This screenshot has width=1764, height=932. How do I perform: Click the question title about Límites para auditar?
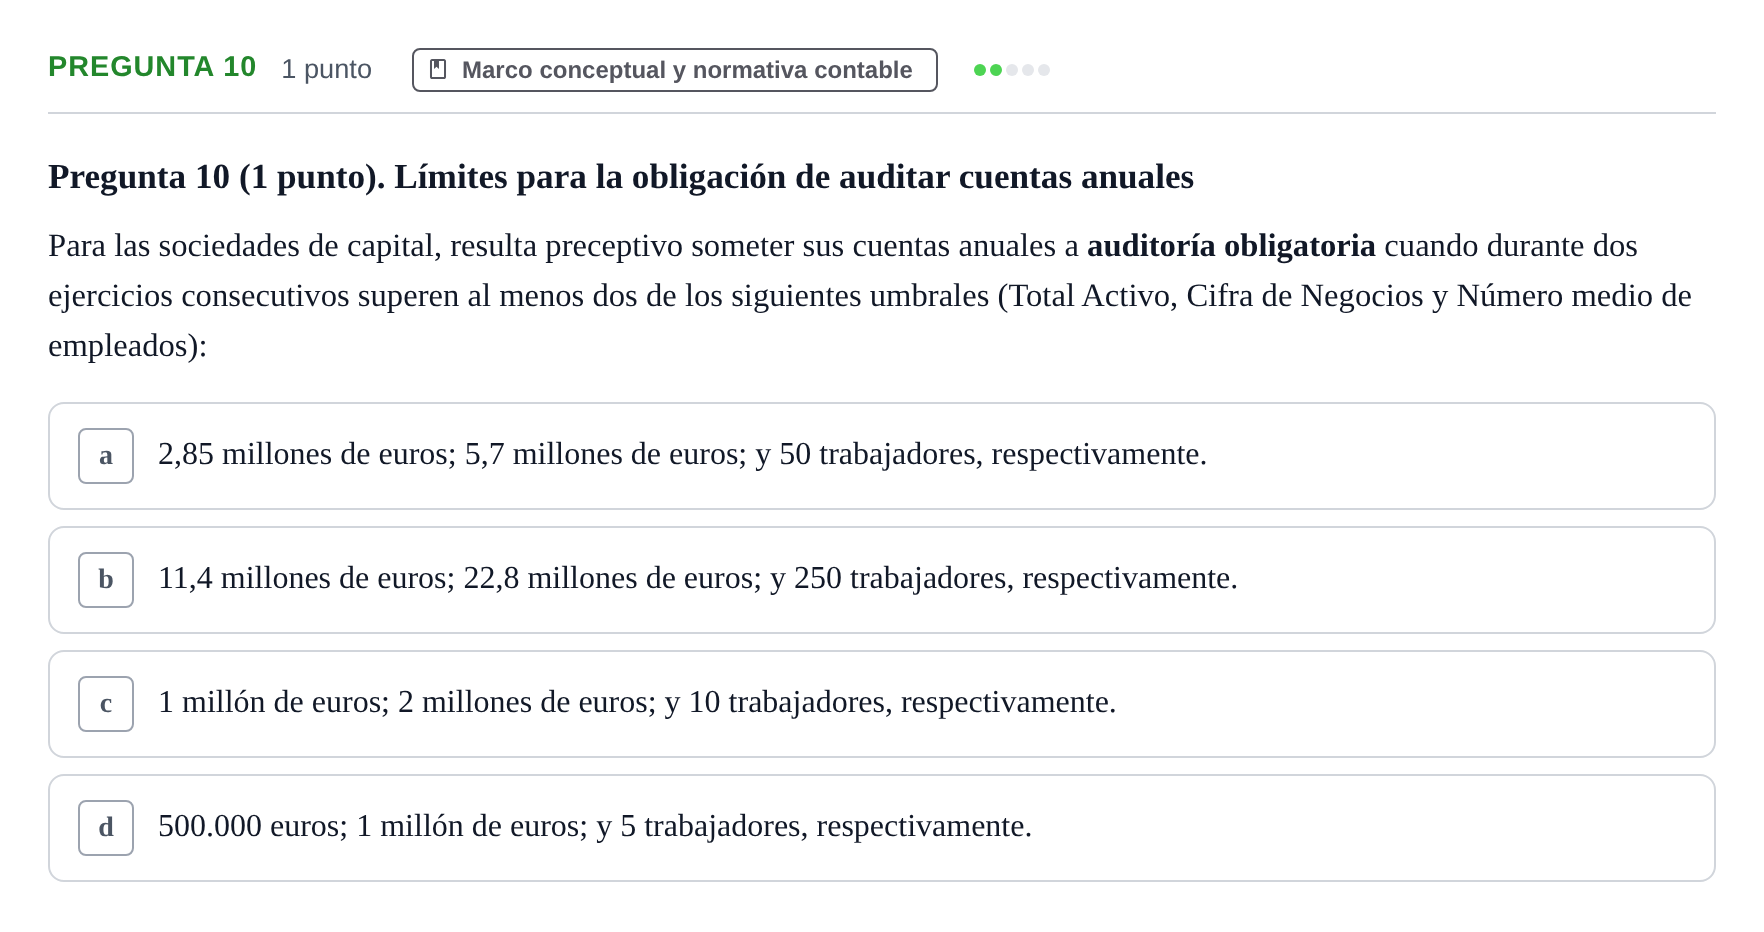[621, 177]
